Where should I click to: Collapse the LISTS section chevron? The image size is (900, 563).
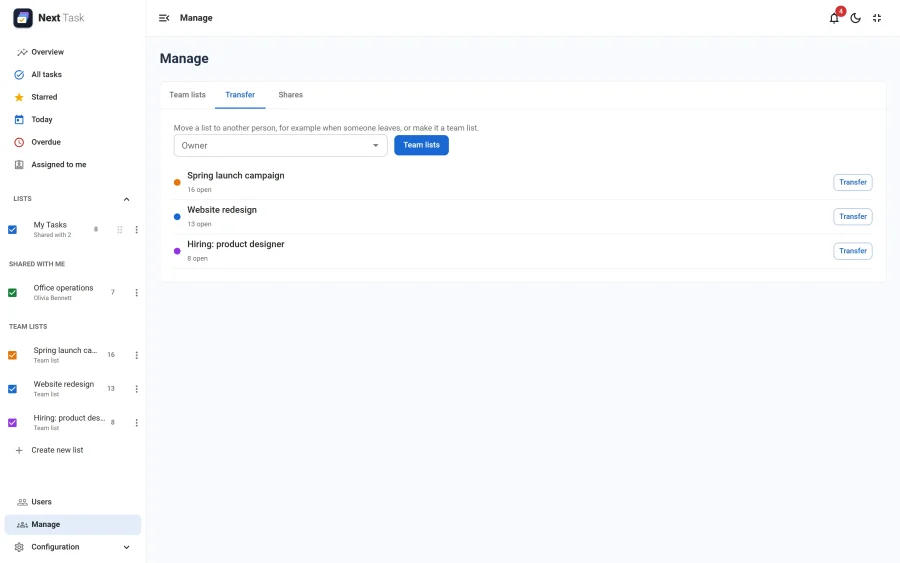(x=126, y=199)
